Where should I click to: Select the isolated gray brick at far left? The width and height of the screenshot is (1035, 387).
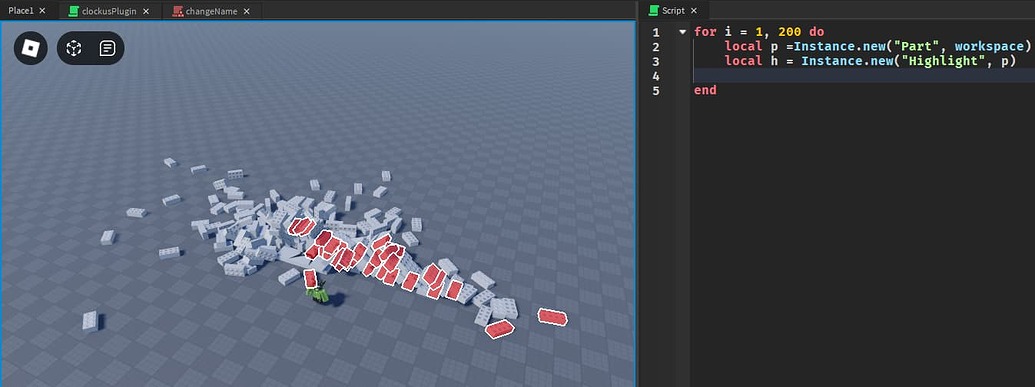[x=90, y=321]
